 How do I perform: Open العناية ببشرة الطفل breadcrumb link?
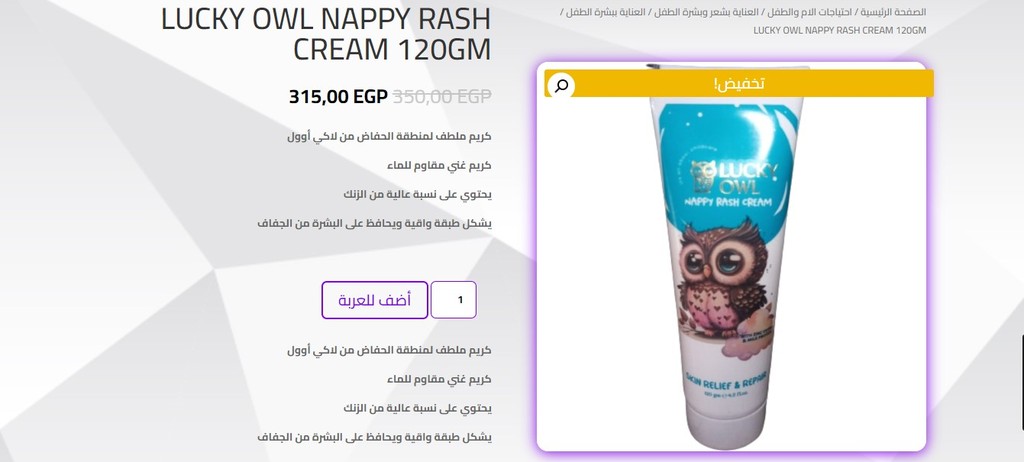point(603,12)
